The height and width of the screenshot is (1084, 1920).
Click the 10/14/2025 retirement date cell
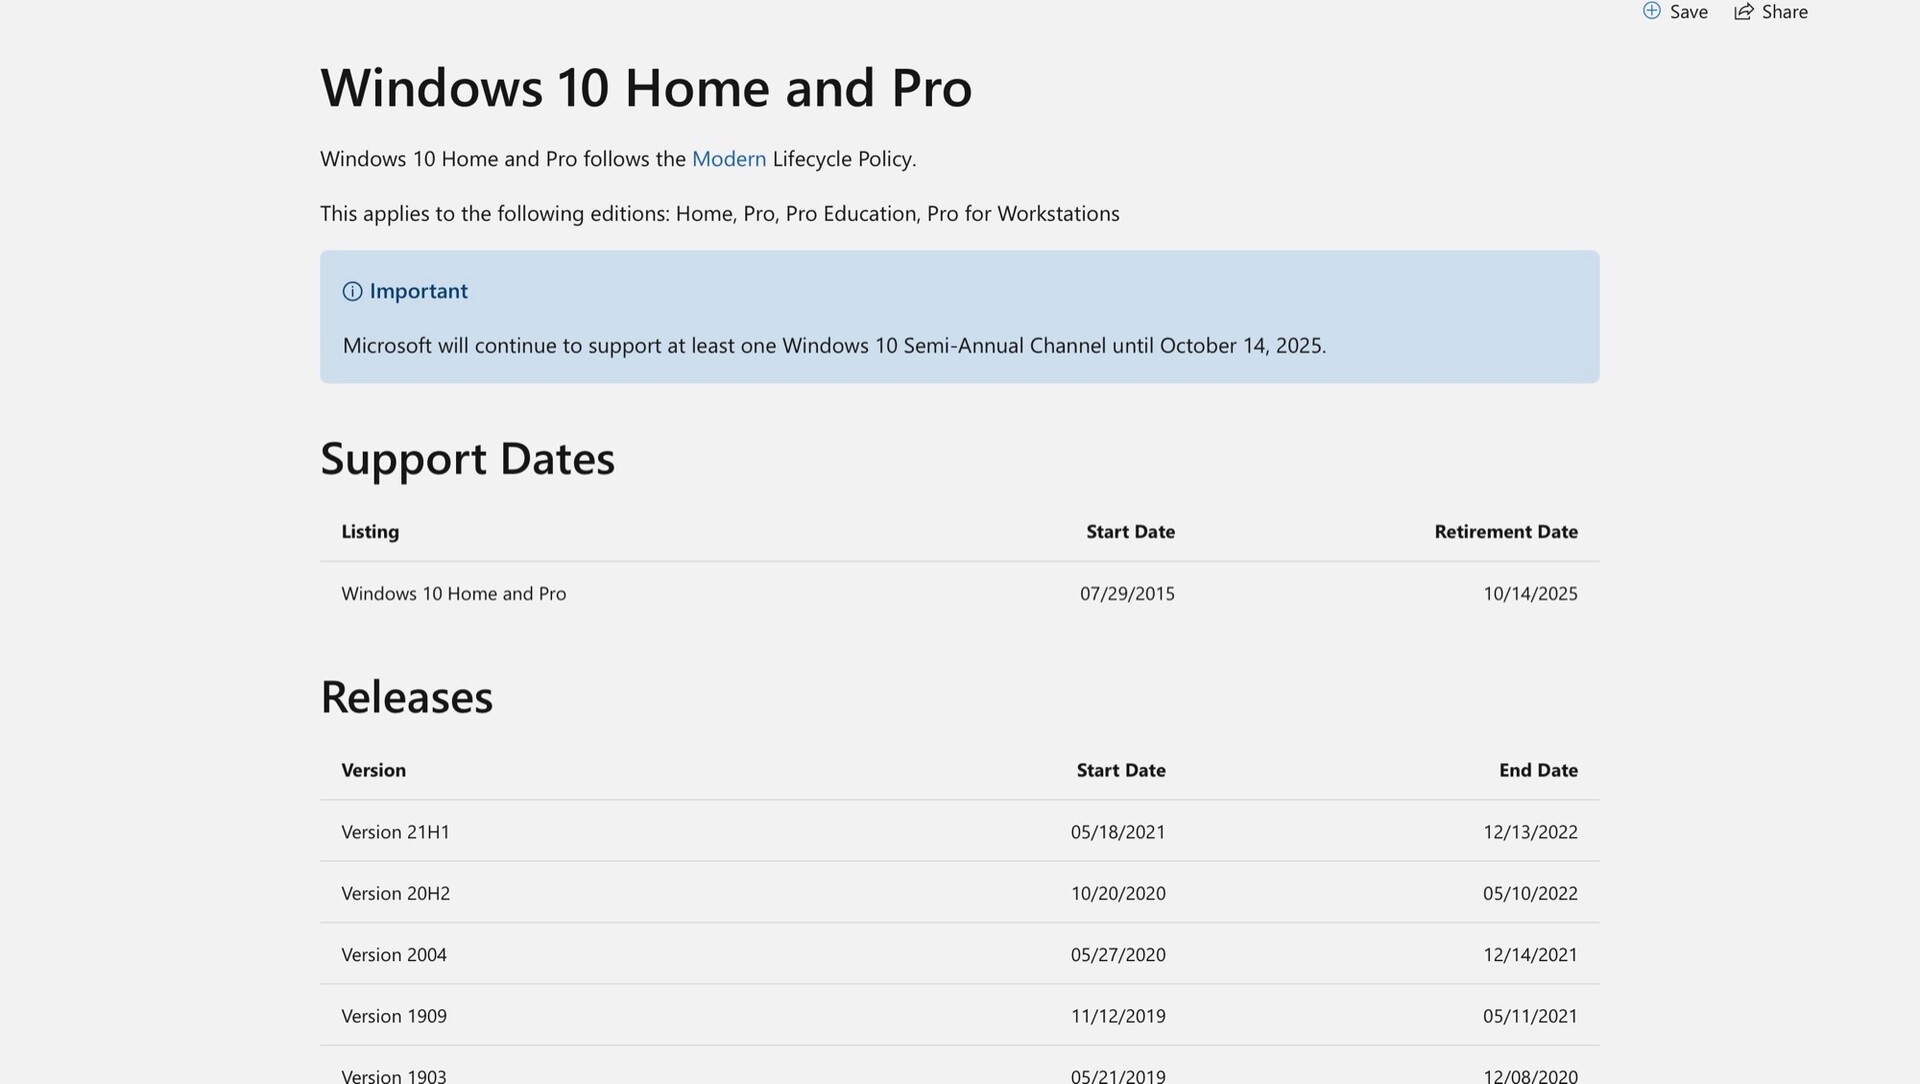pos(1529,594)
